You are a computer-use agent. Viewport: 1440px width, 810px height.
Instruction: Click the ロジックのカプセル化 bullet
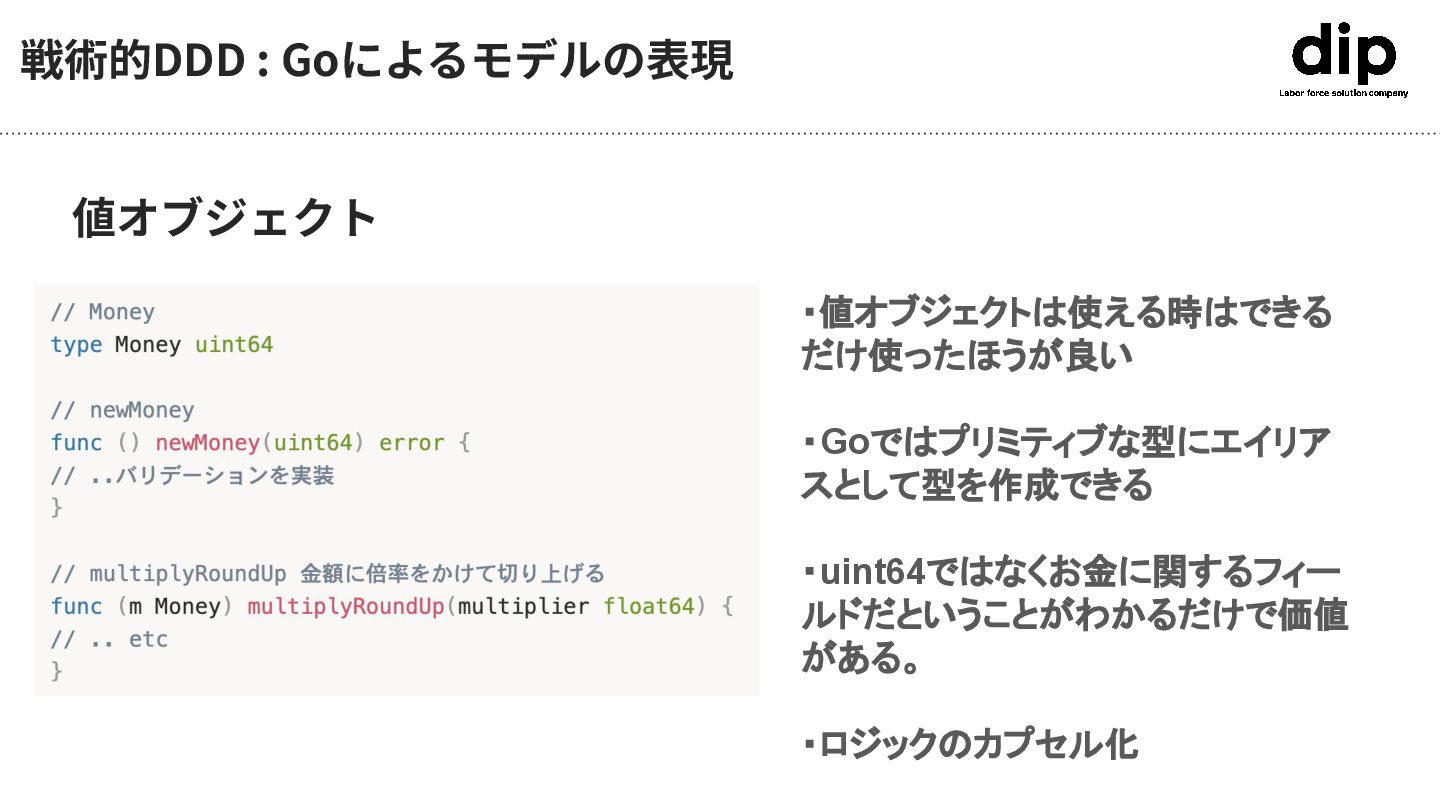click(970, 744)
